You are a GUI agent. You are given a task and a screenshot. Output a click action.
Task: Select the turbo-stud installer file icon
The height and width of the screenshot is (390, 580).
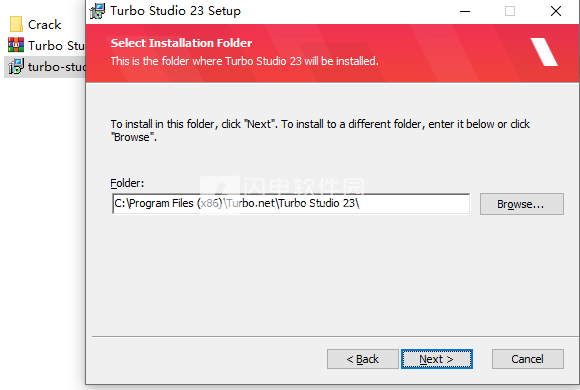[x=16, y=66]
